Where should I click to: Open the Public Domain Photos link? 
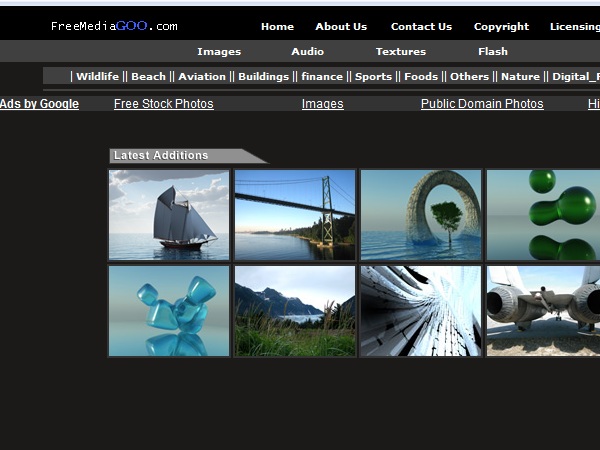pos(482,104)
